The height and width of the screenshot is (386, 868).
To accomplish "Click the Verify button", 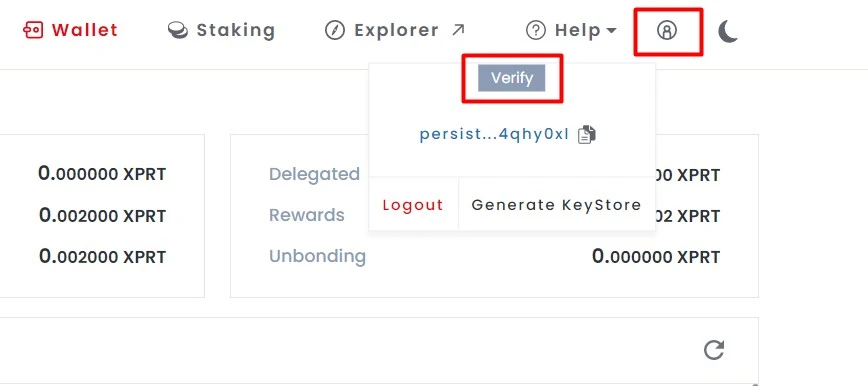I will pyautogui.click(x=512, y=78).
